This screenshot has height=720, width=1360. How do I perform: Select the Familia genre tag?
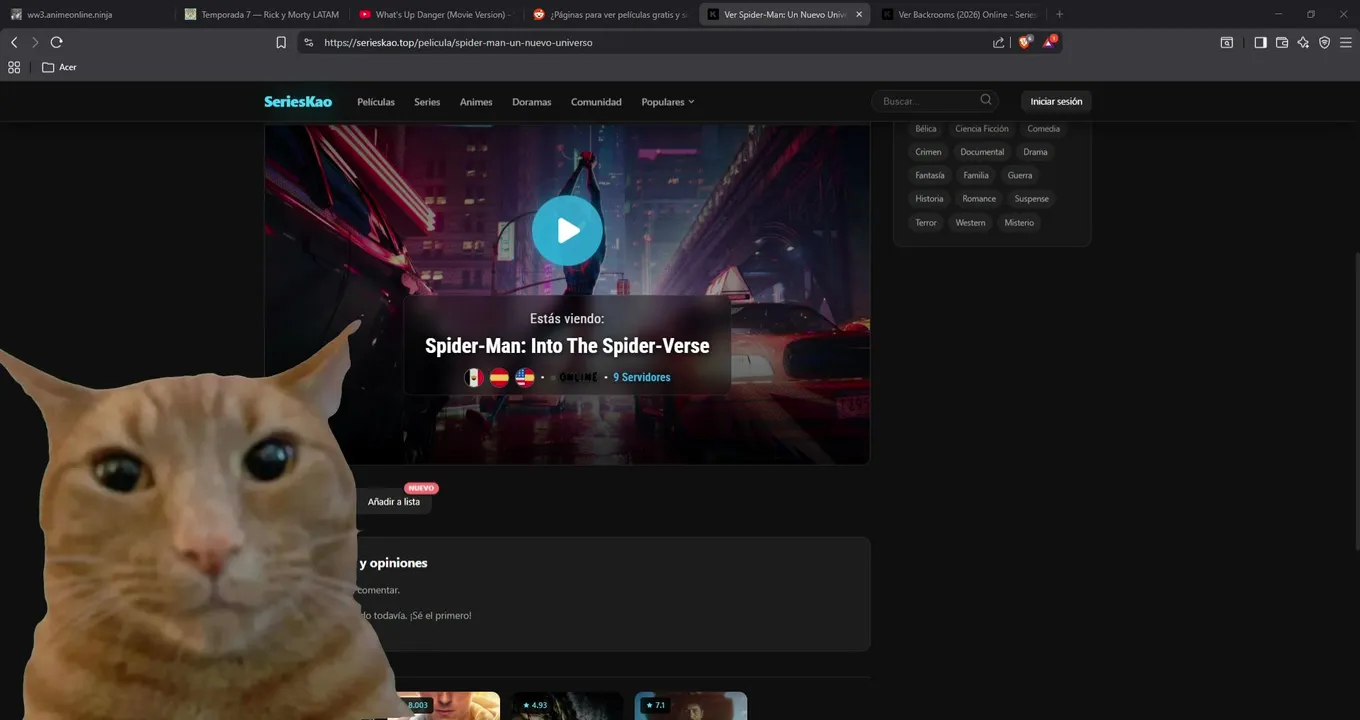976,175
